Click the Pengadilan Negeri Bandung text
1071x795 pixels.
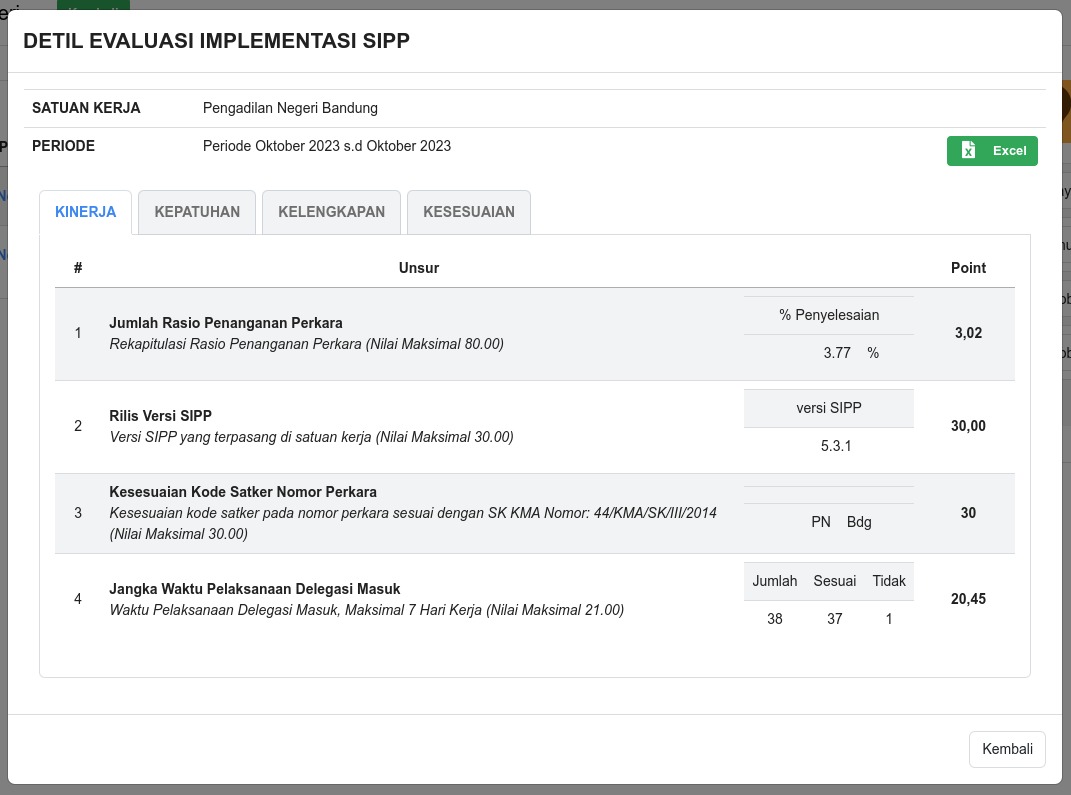pos(290,108)
